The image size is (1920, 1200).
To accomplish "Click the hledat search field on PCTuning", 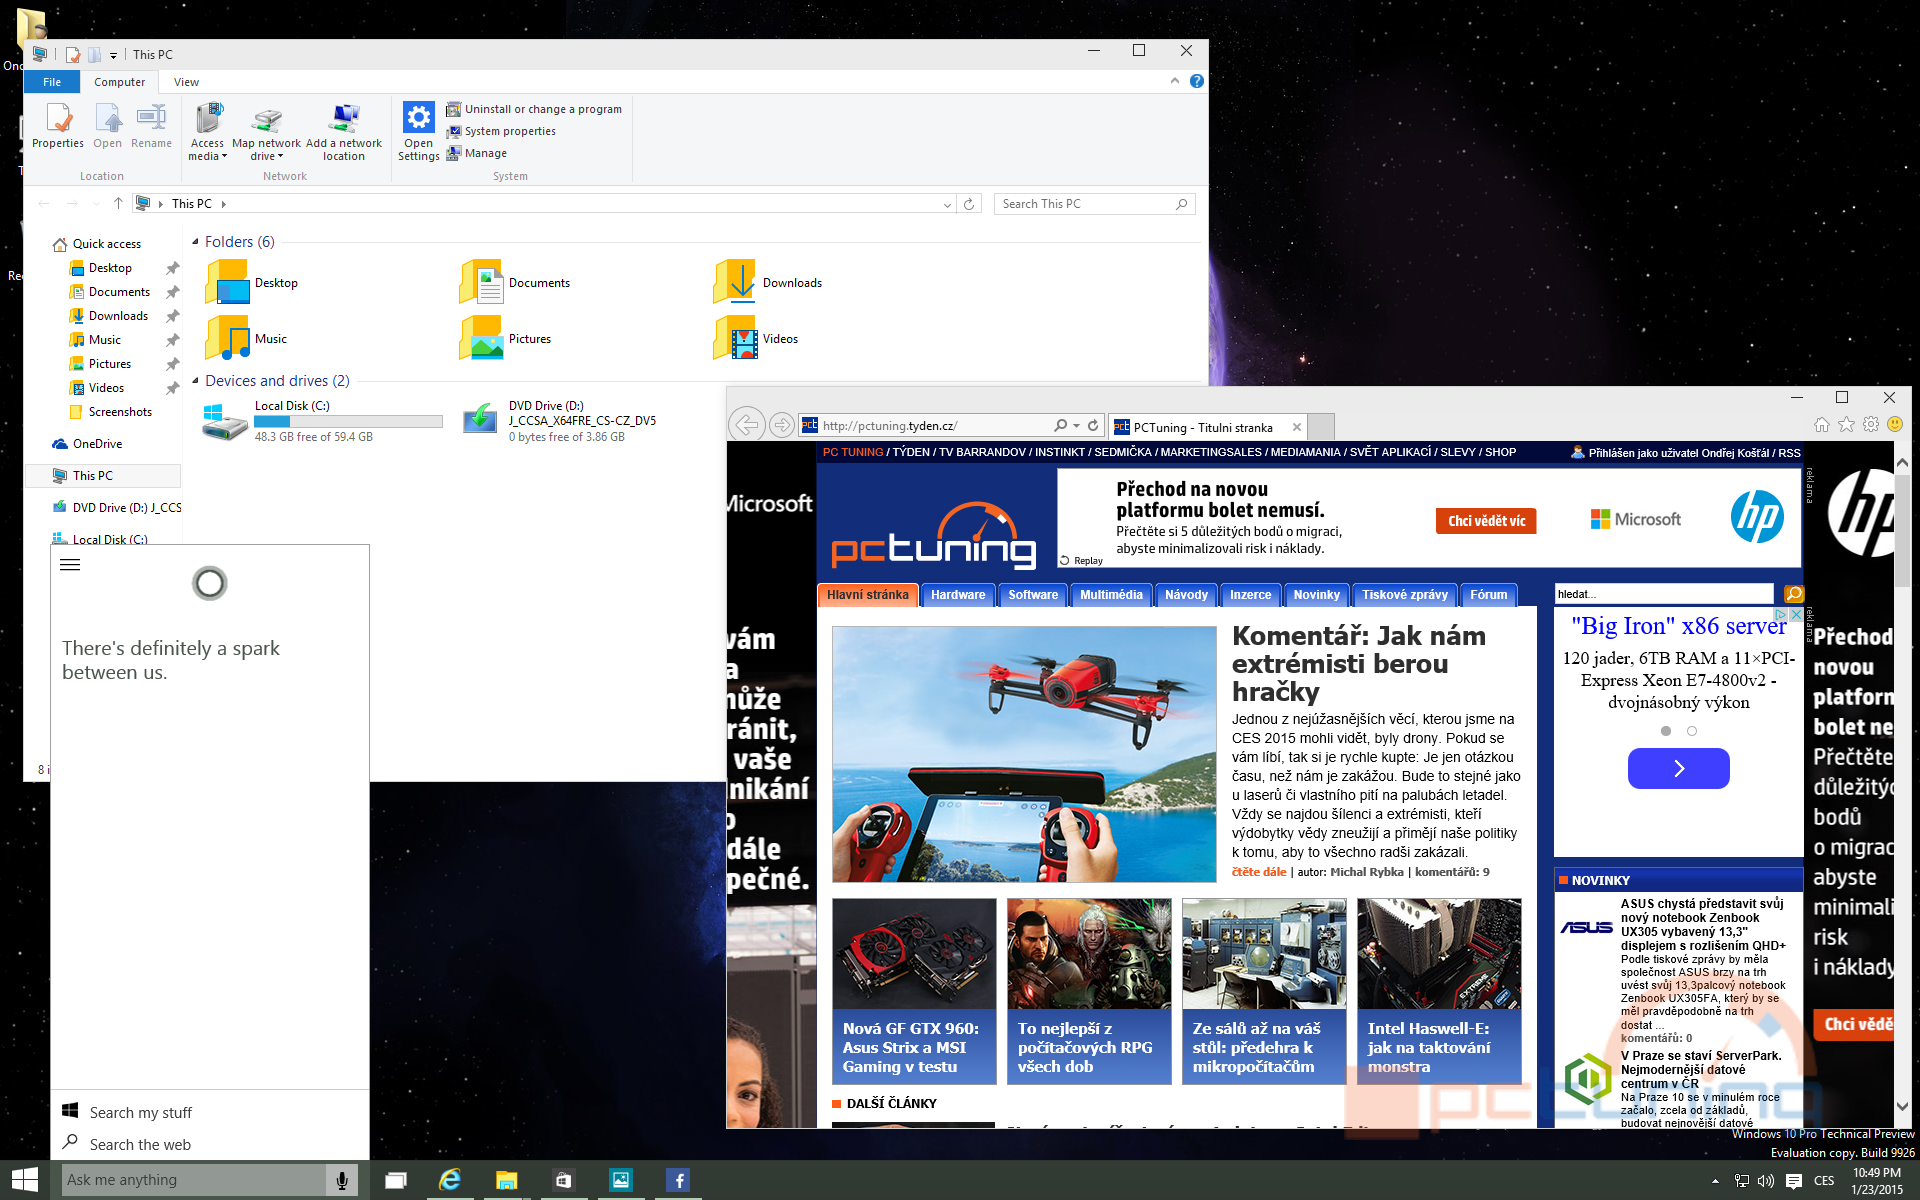I will pos(1664,594).
